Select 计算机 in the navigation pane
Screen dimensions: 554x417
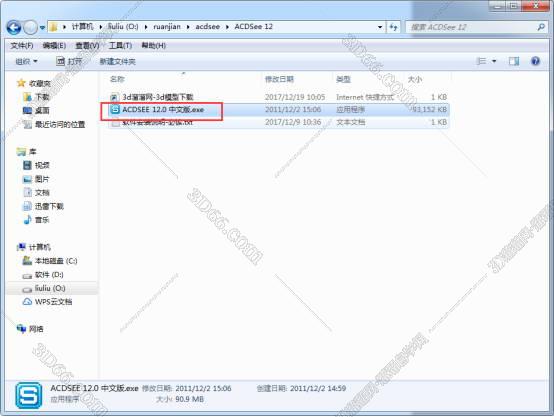40,247
